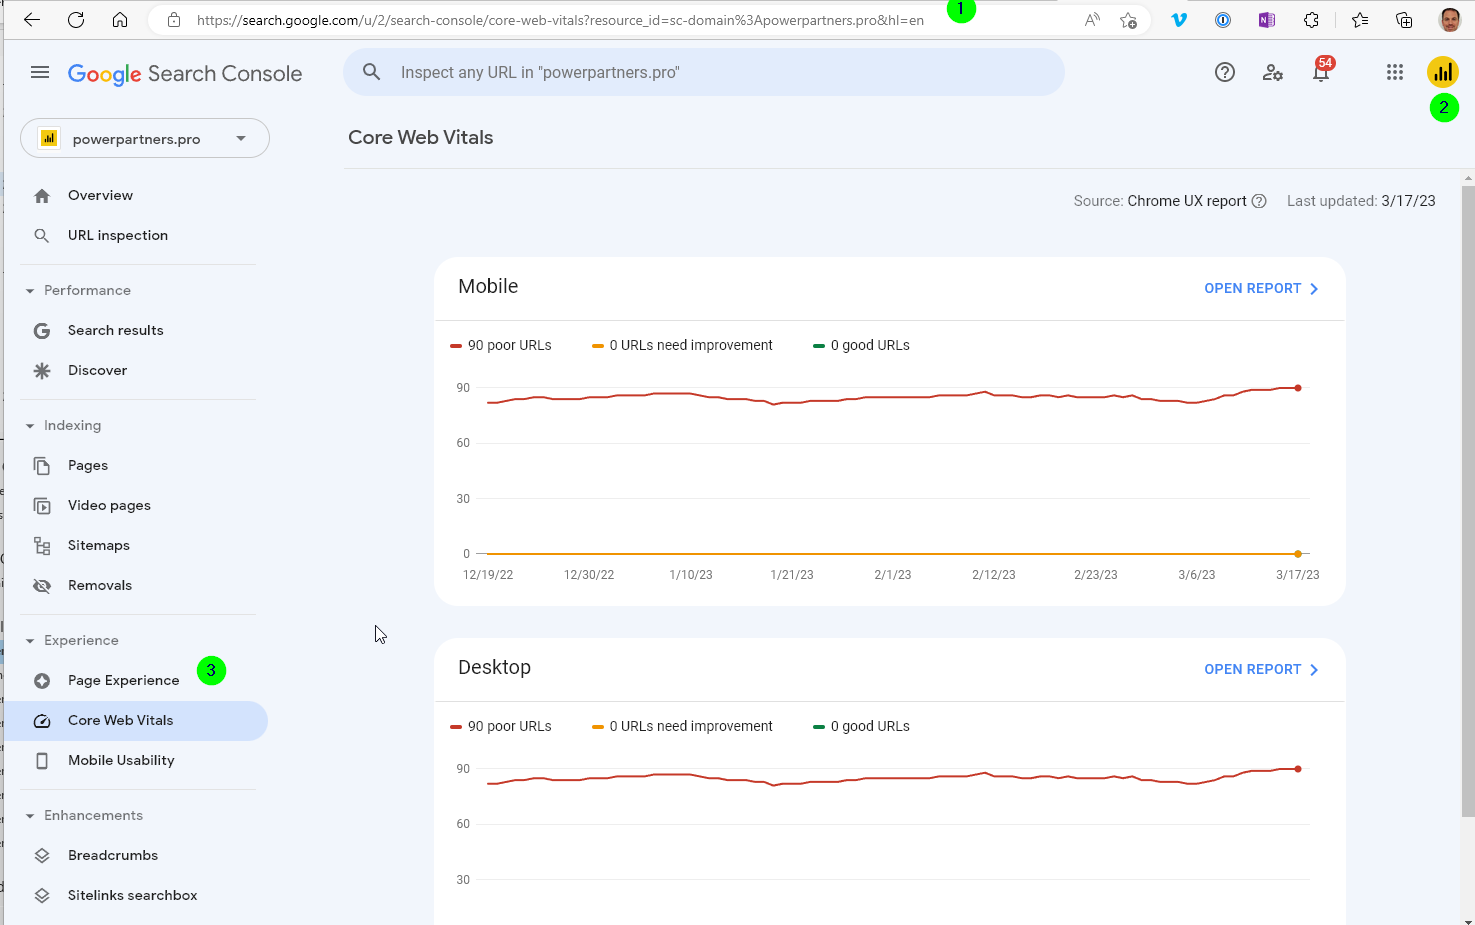Viewport: 1475px width, 925px height.
Task: Open the Vimeo extension icon
Action: pos(1179,20)
